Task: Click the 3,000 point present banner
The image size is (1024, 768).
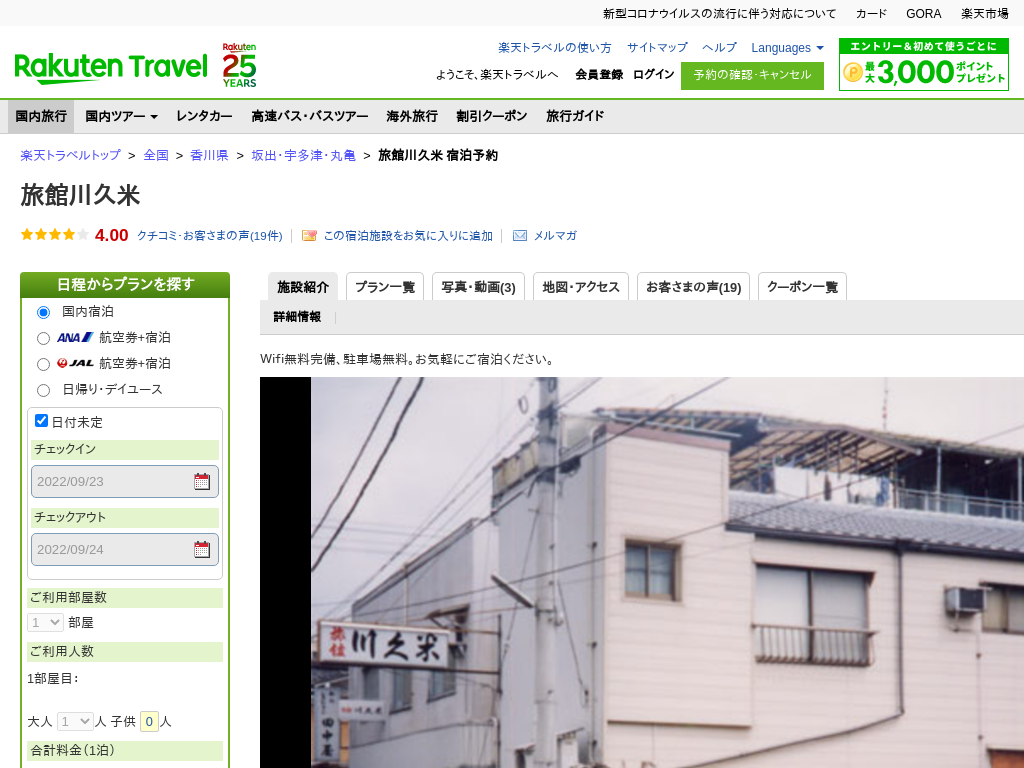Action: tap(923, 65)
